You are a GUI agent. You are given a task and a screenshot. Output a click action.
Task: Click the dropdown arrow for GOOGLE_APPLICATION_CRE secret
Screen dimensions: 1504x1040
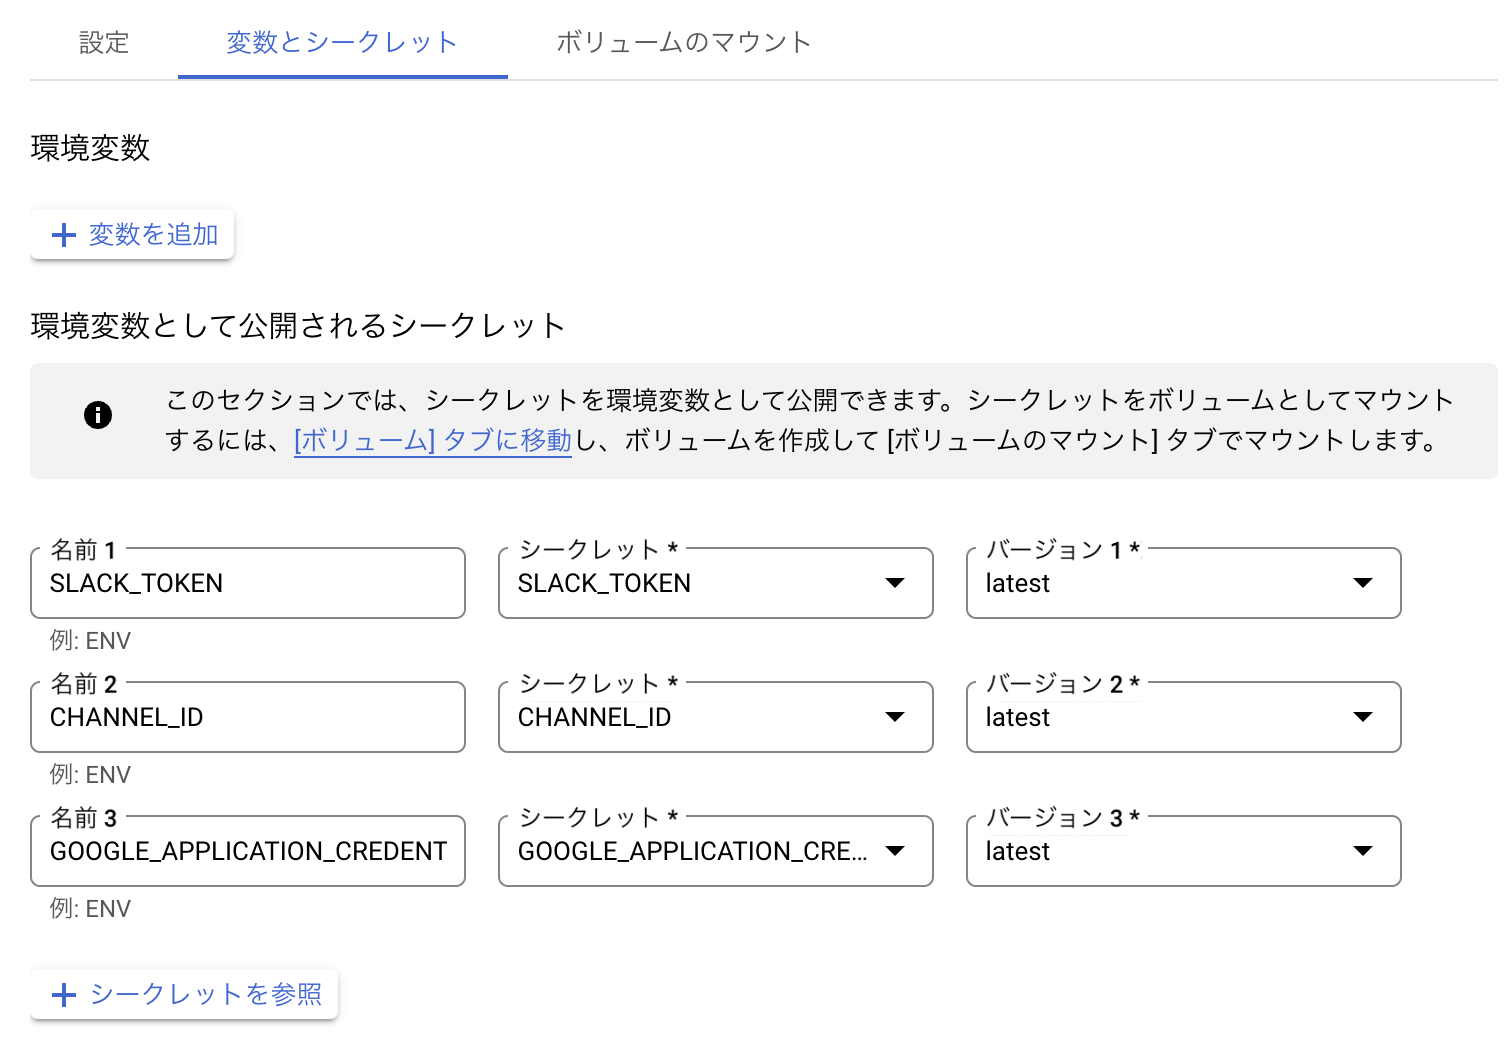pos(895,851)
